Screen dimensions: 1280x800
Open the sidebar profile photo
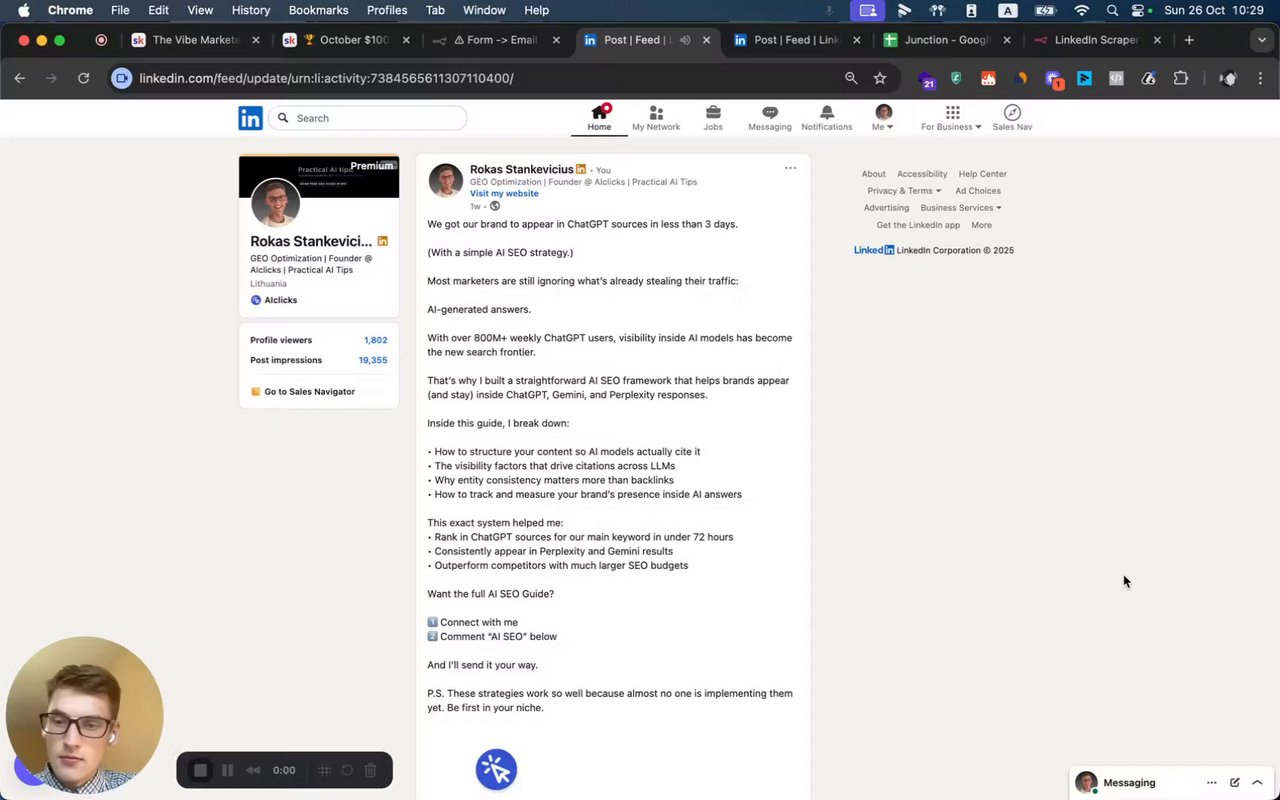pos(275,203)
